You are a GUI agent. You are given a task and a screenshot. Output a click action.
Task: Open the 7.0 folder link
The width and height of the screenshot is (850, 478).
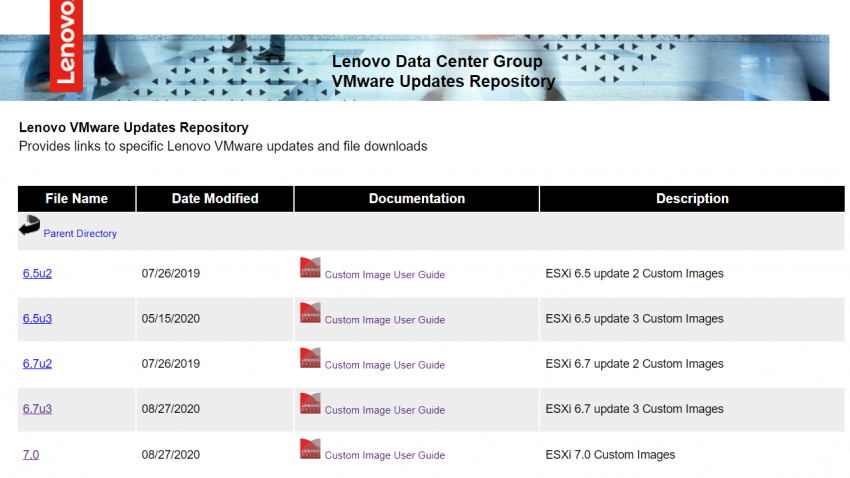coord(31,455)
